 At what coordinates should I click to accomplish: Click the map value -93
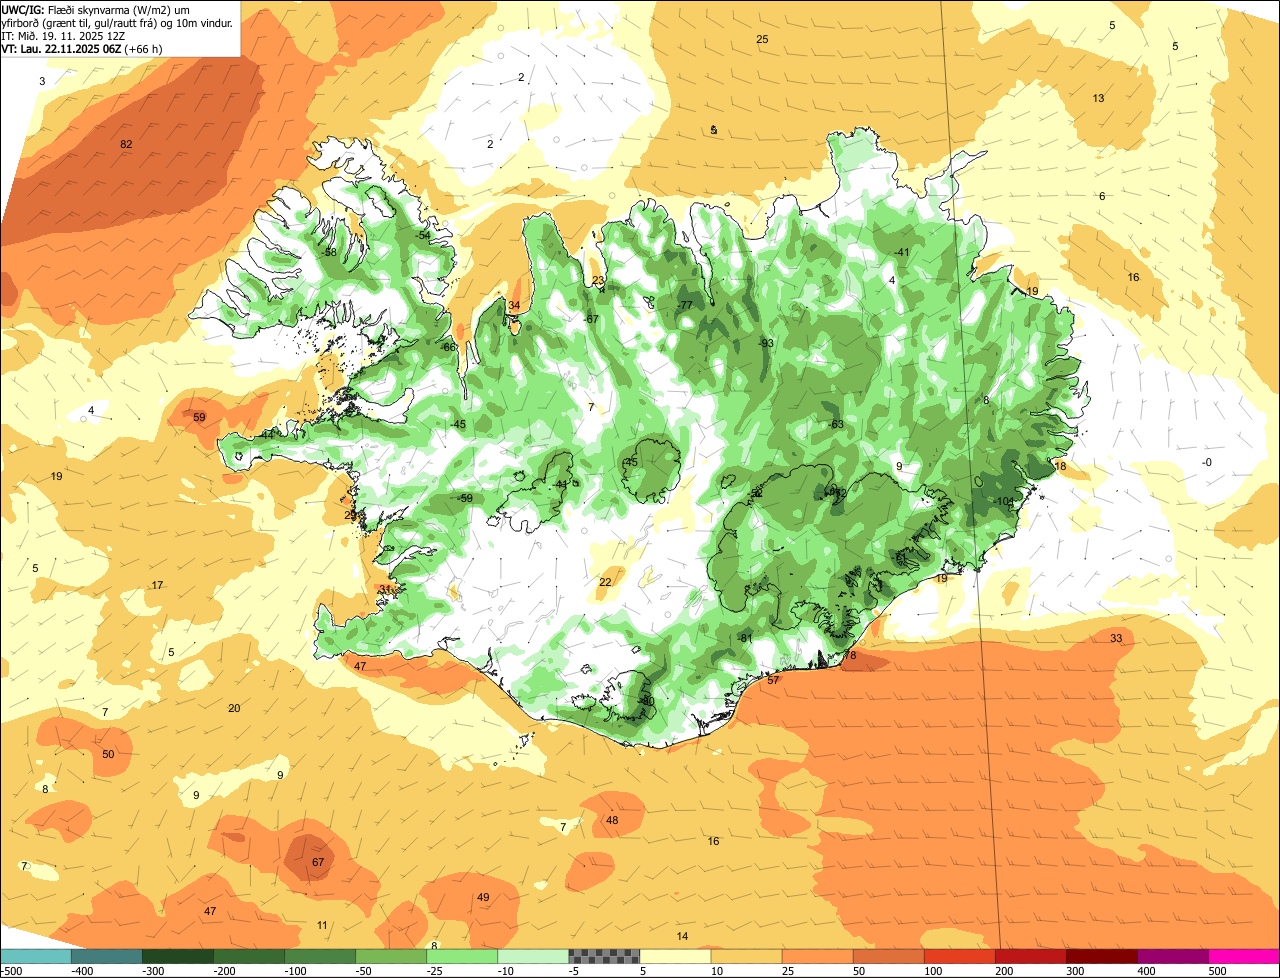[766, 343]
